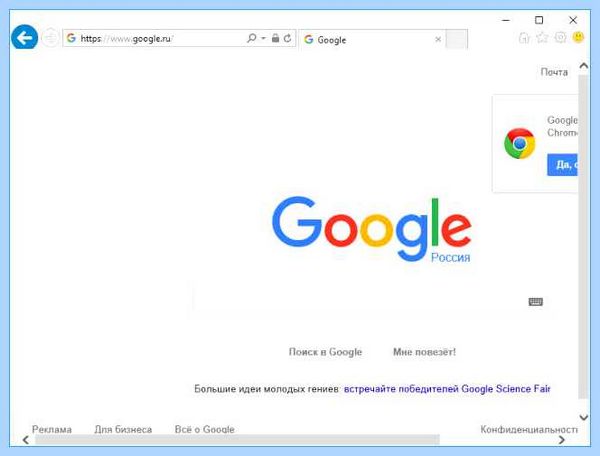The image size is (600, 456).
Task: Click the Мне повезёт! button
Action: (x=424, y=352)
